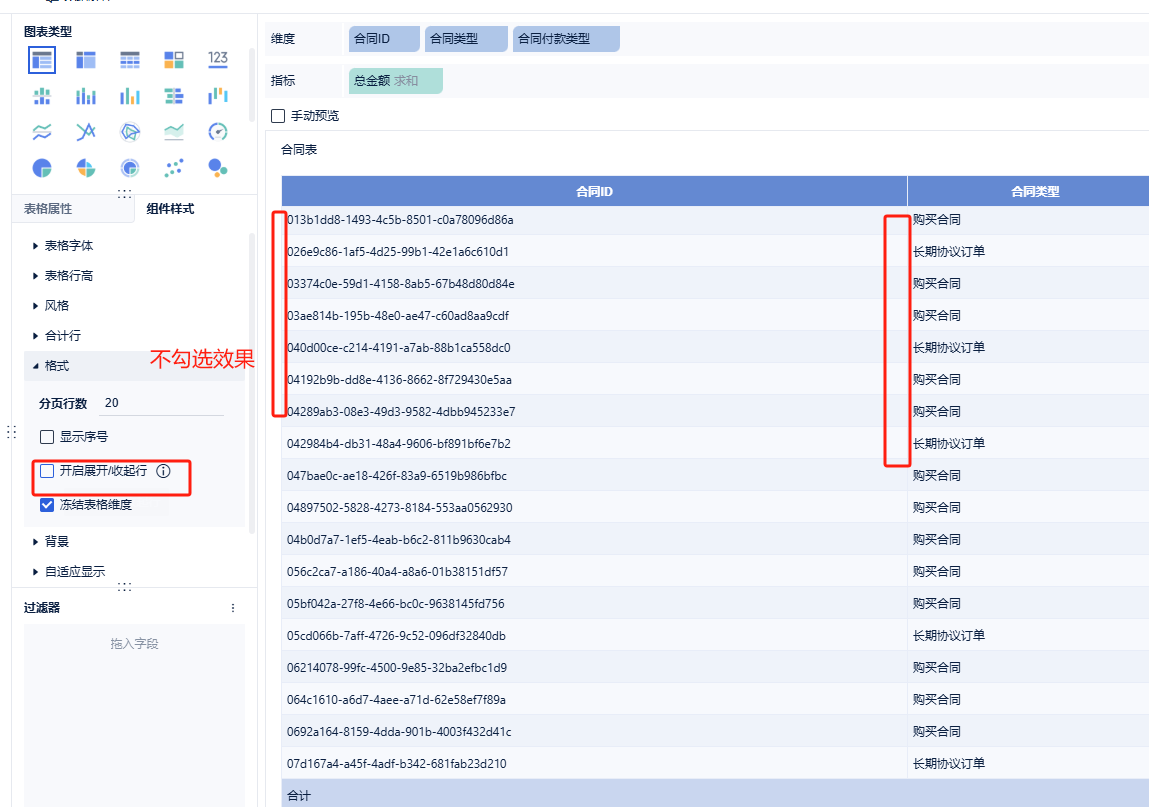Expand the 风格 section
The image size is (1149, 807).
tap(51, 306)
